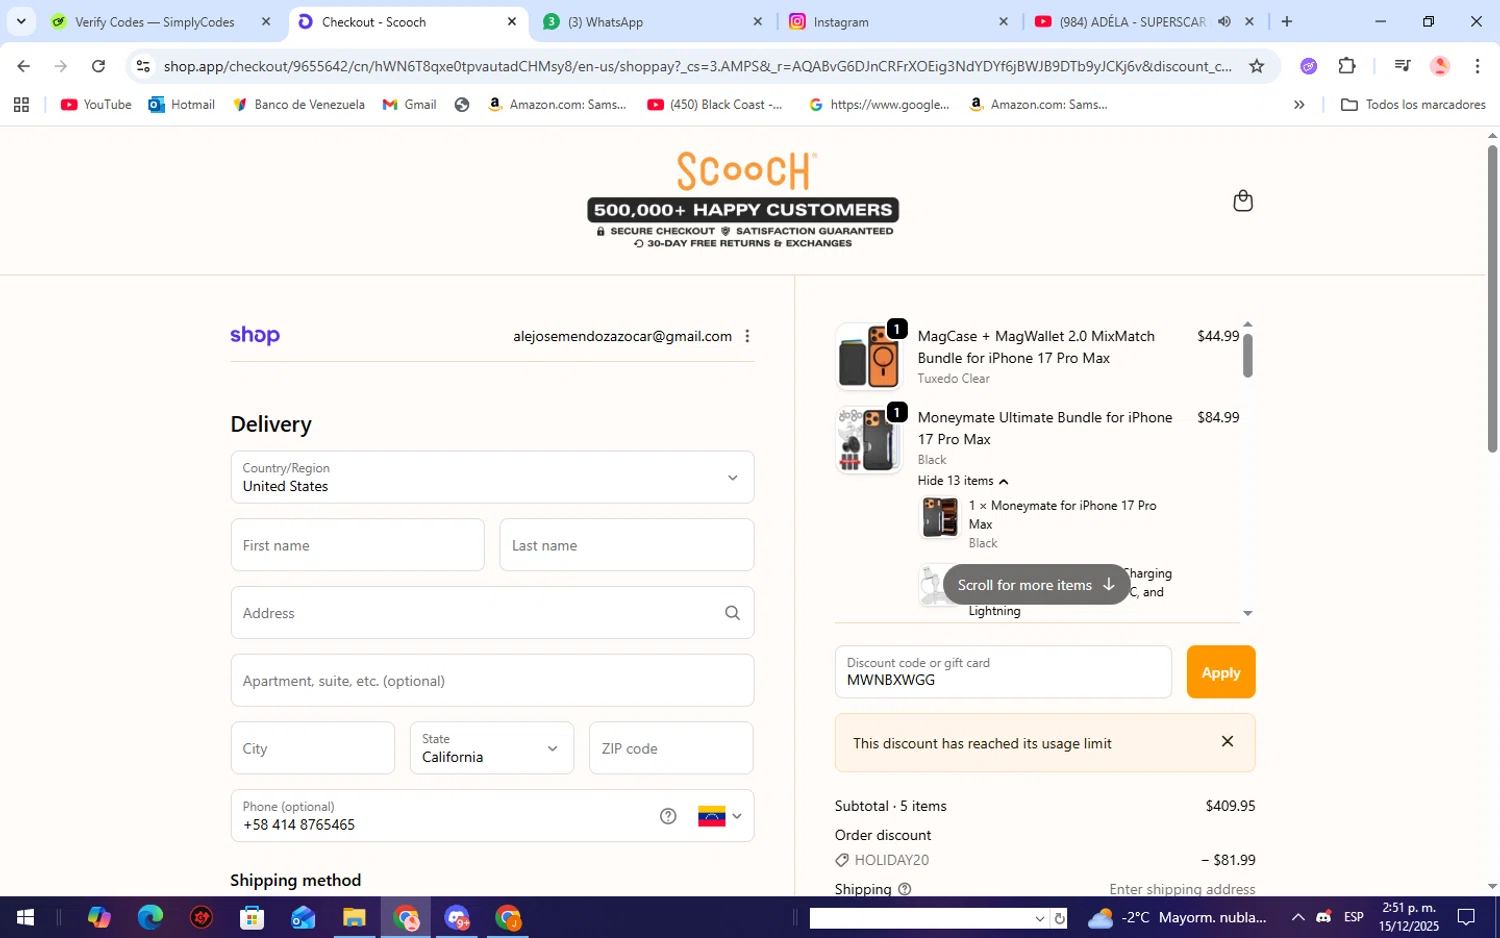This screenshot has width=1500, height=938.
Task: Open Venezuela flag country code selector
Action: coord(720,816)
